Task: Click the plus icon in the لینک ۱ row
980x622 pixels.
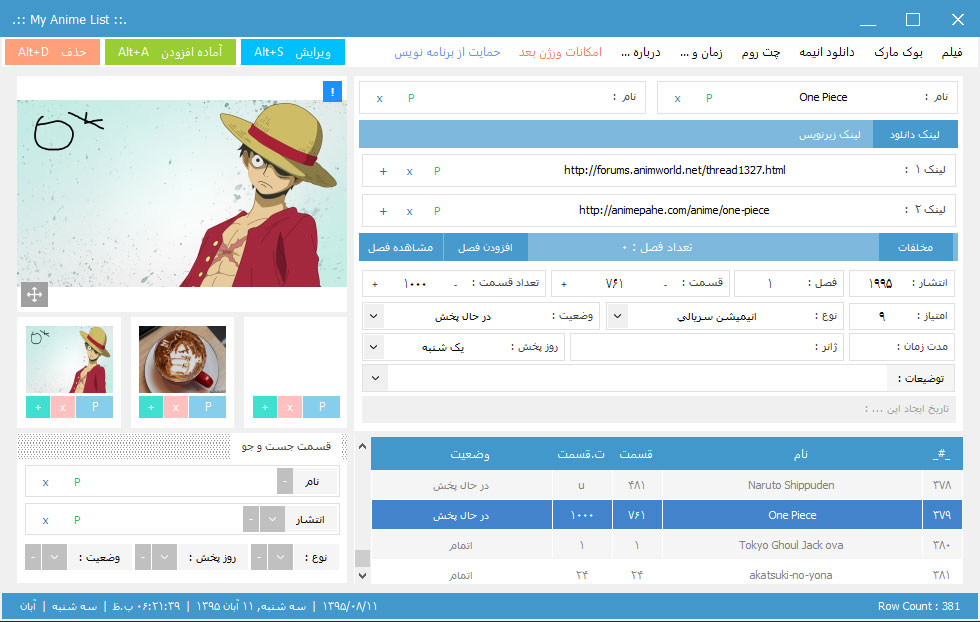Action: [x=383, y=171]
